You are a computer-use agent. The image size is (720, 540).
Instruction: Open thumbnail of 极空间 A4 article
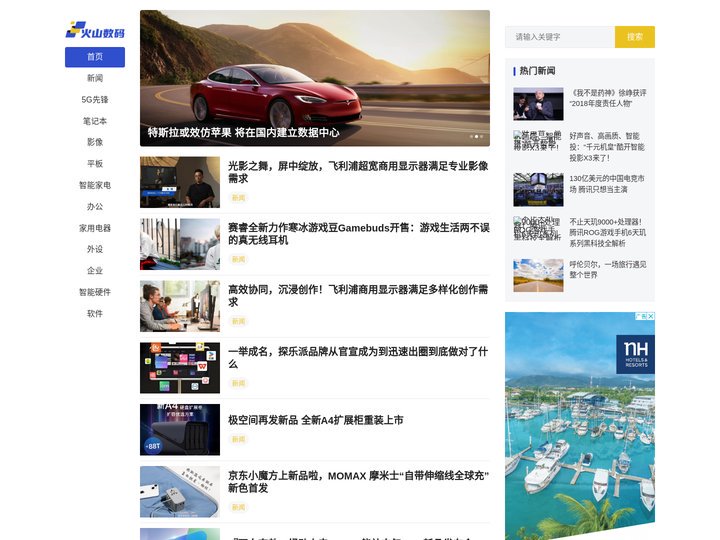(x=180, y=430)
